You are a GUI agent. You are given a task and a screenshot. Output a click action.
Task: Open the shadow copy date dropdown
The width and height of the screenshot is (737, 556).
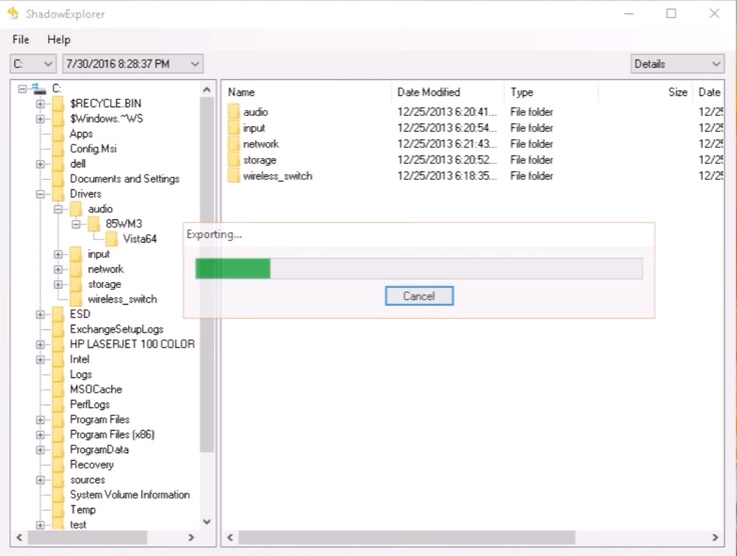(133, 64)
